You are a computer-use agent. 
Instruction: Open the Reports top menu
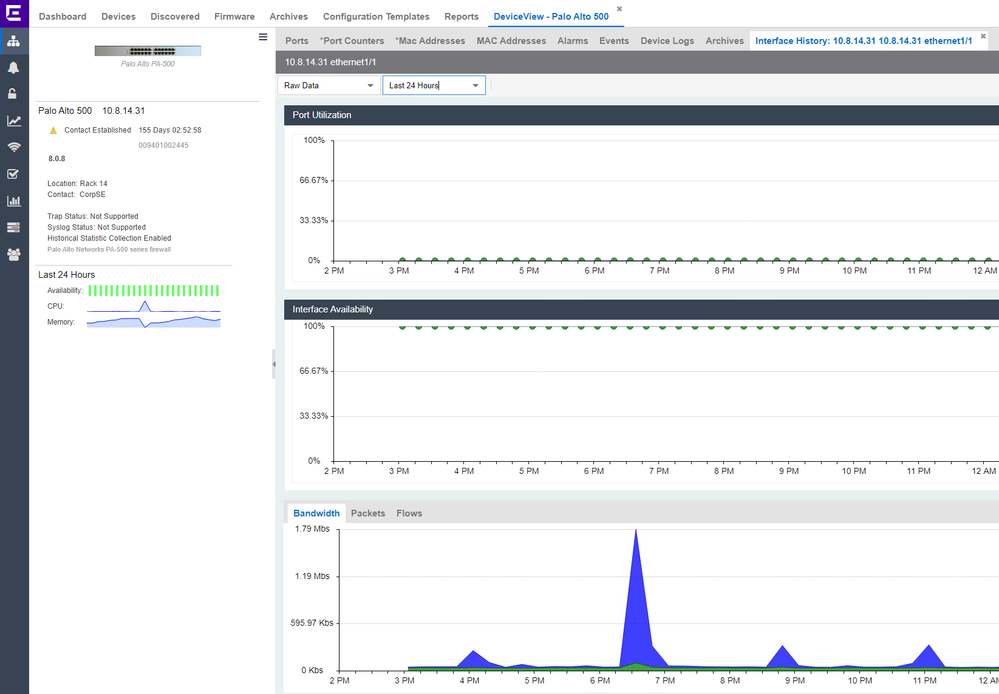click(461, 17)
